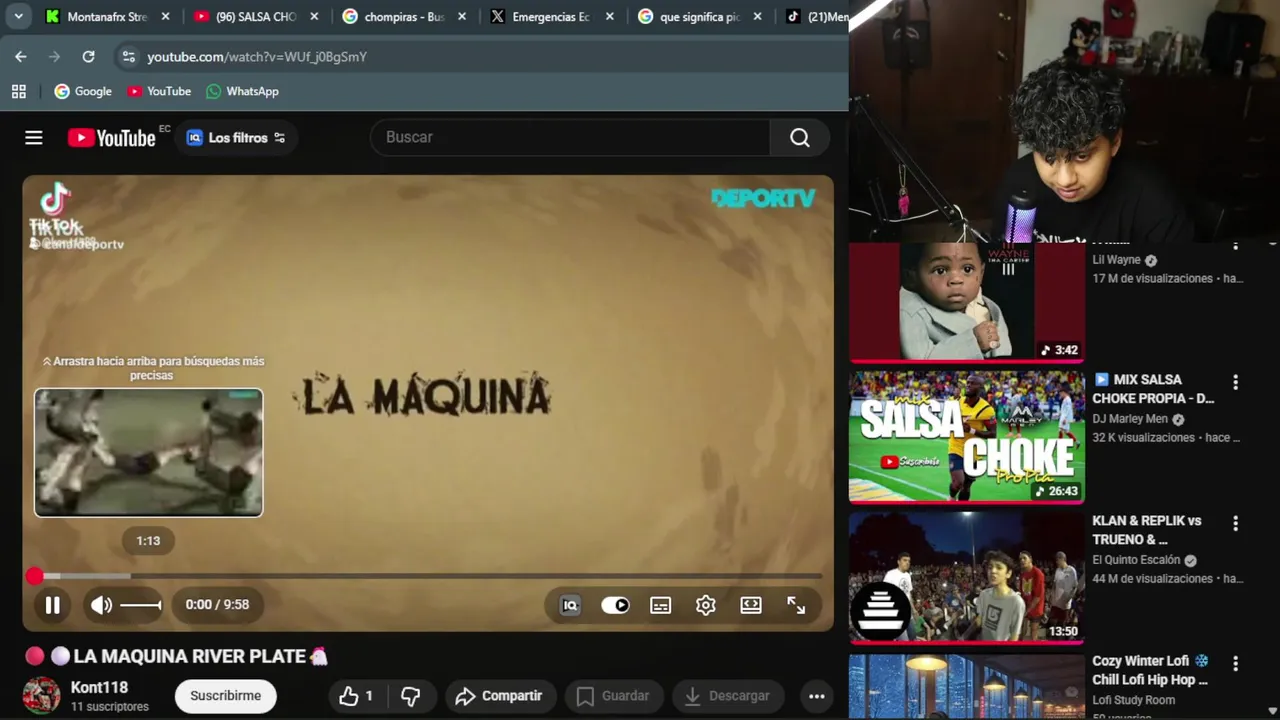Reload the current page

[x=88, y=57]
